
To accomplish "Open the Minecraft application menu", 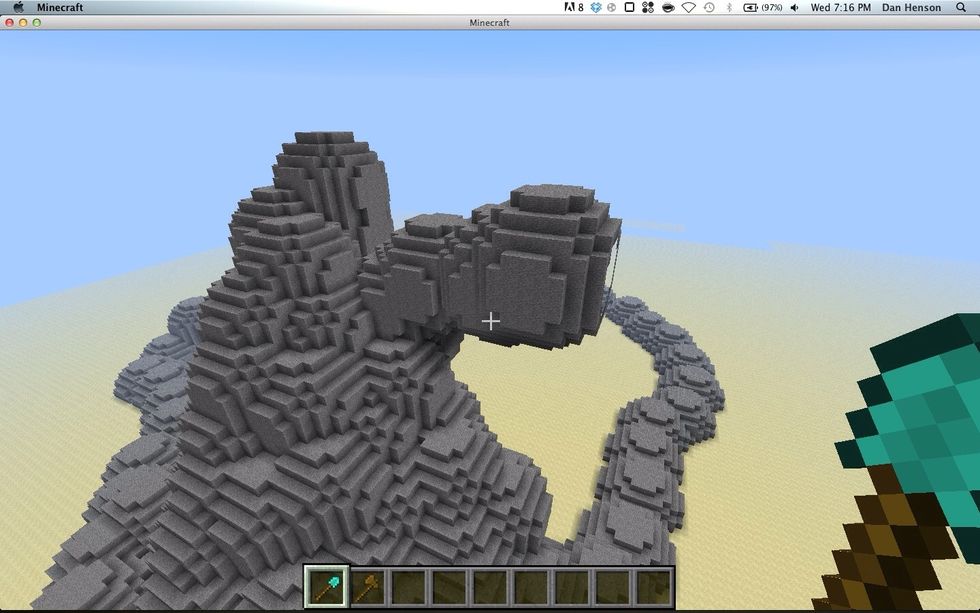I will point(60,7).
